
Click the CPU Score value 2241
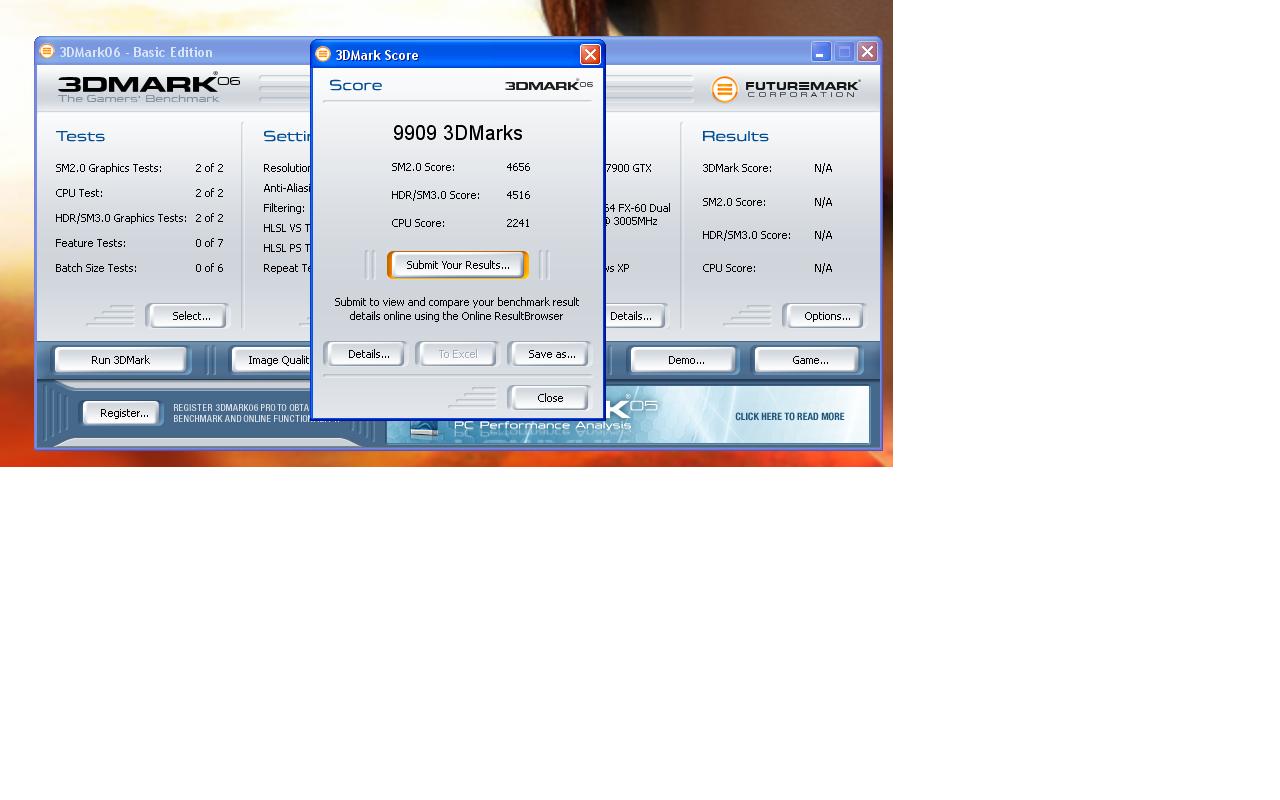[x=518, y=224]
